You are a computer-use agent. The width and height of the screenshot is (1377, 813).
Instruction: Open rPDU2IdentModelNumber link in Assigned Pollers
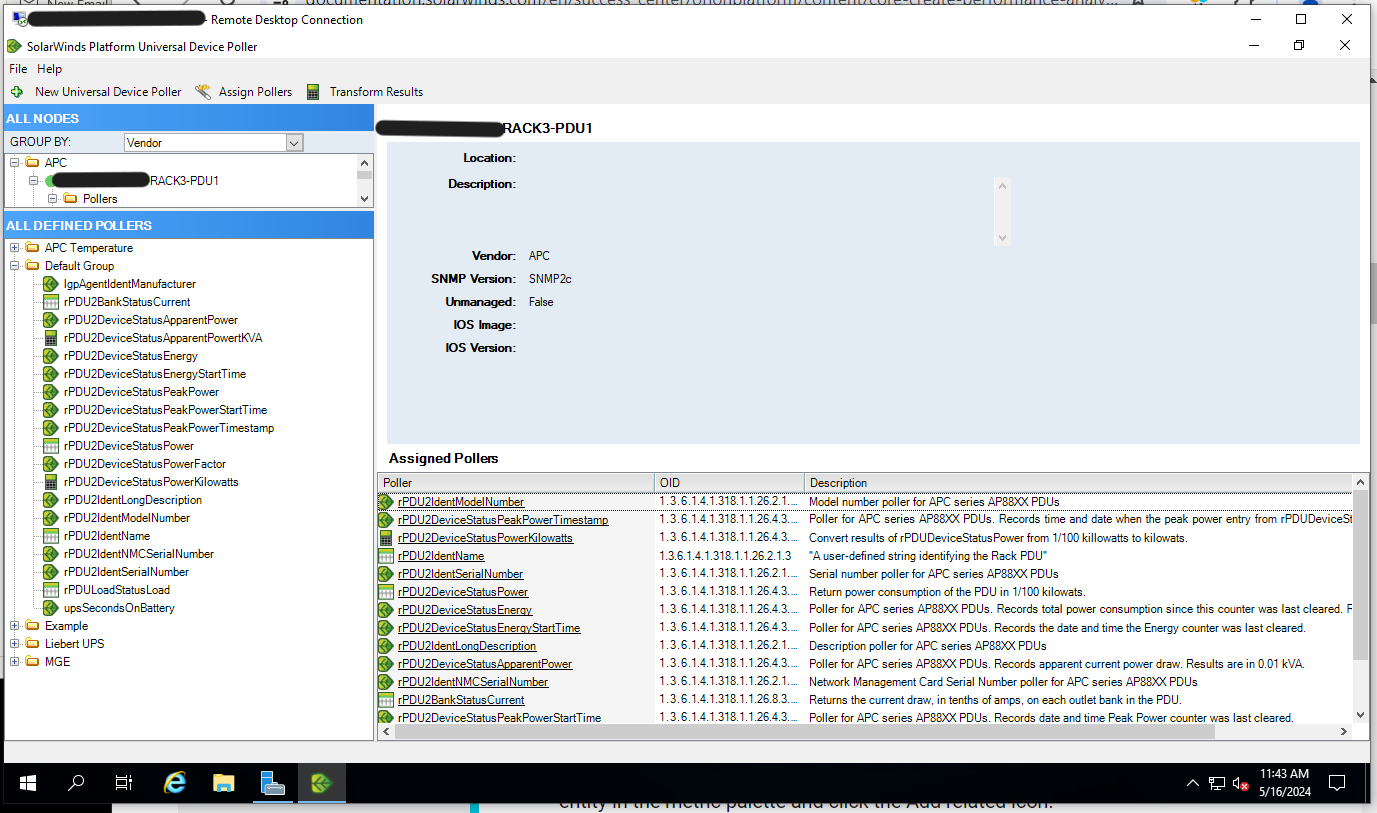461,502
